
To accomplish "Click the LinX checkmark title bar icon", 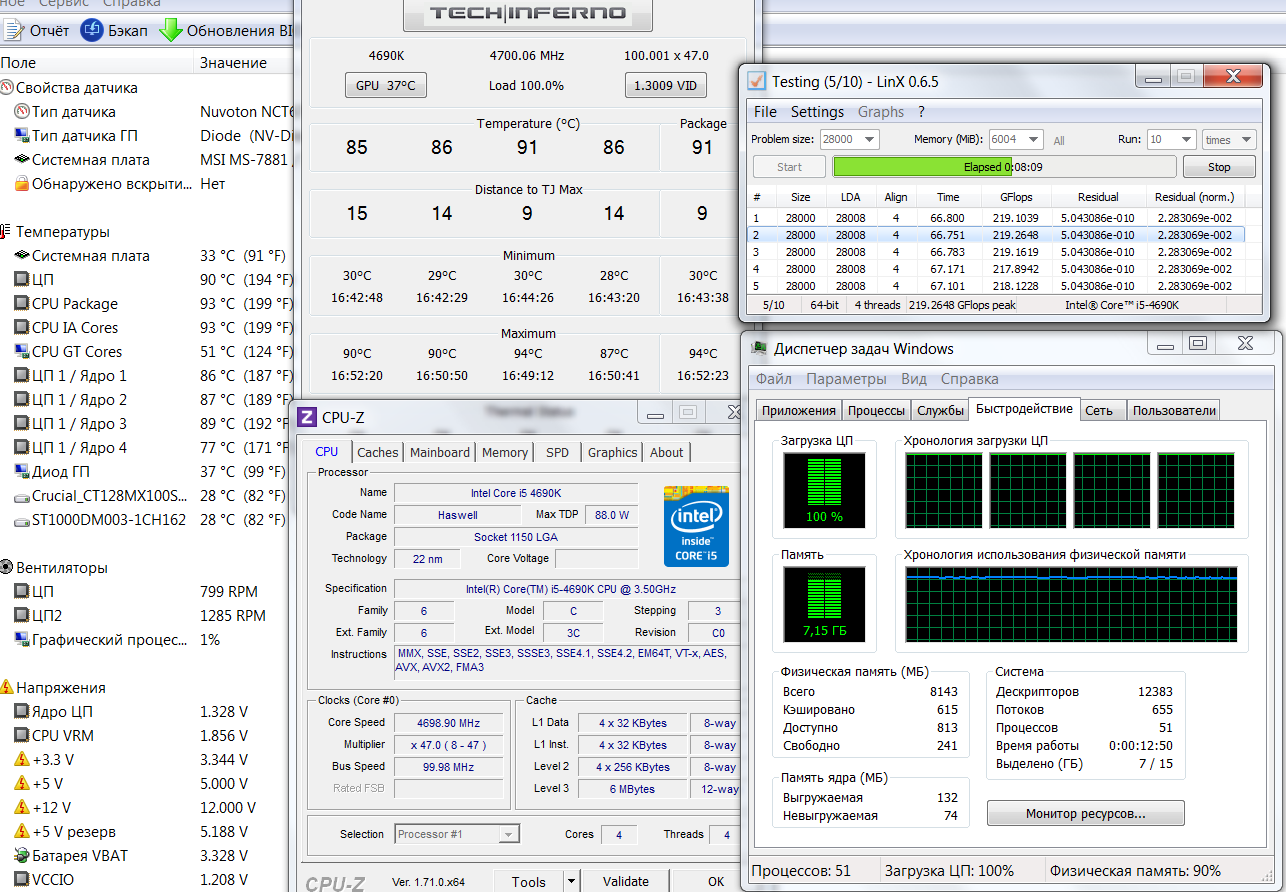I will (x=757, y=81).
